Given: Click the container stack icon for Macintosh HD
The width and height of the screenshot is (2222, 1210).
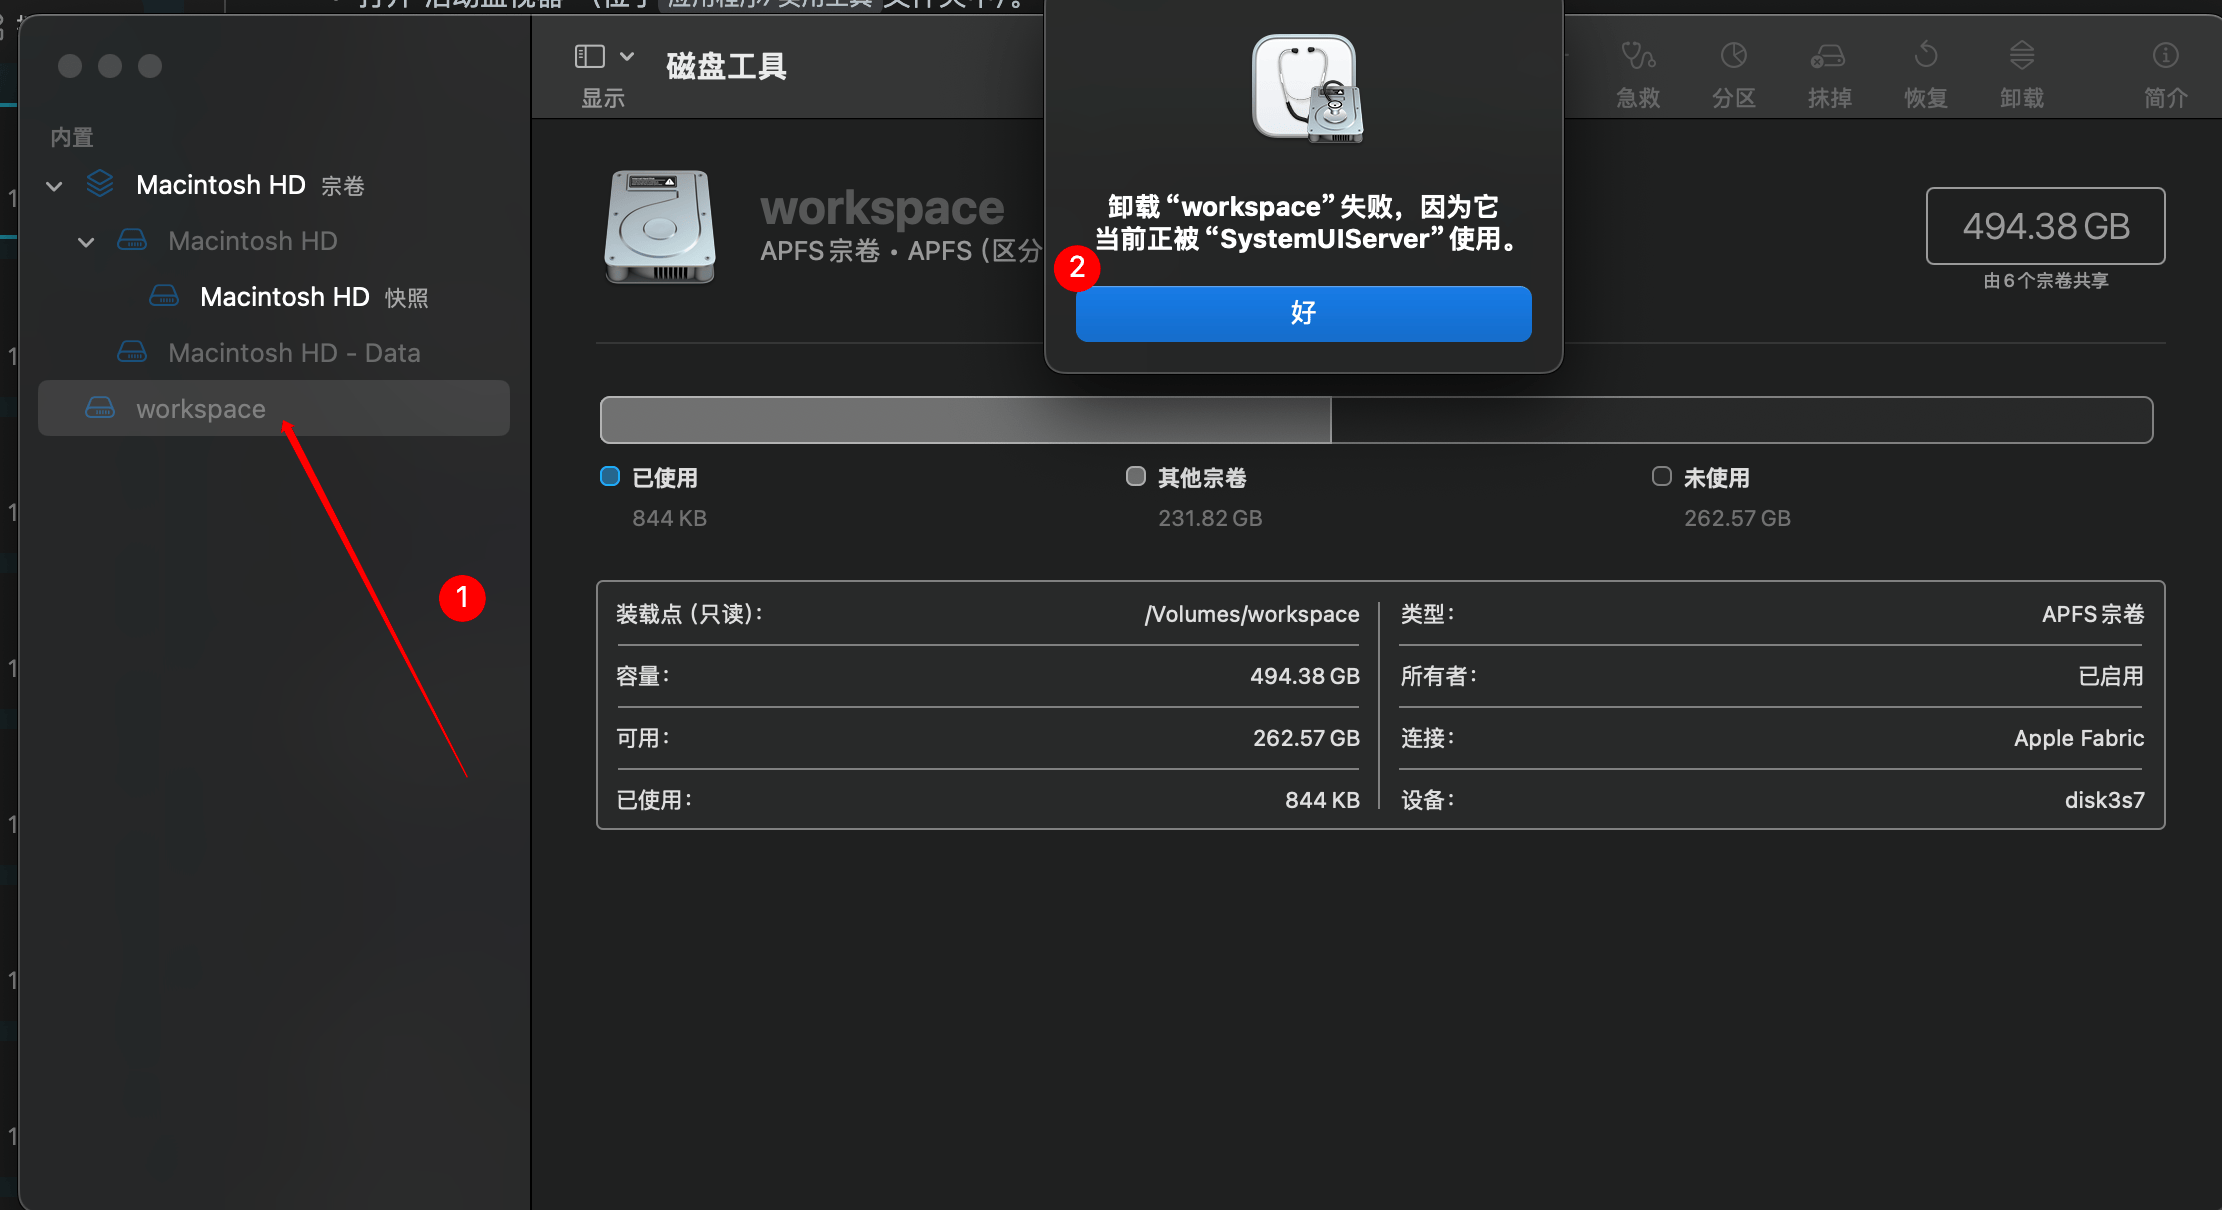Looking at the screenshot, I should click(100, 183).
